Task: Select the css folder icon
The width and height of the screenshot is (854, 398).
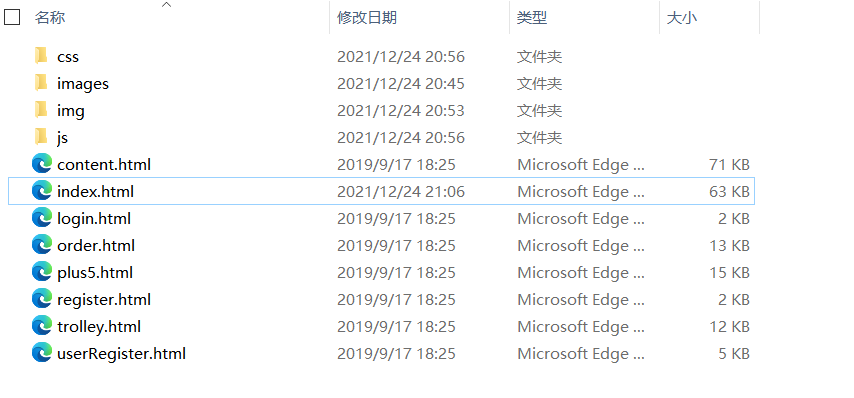Action: [x=41, y=56]
